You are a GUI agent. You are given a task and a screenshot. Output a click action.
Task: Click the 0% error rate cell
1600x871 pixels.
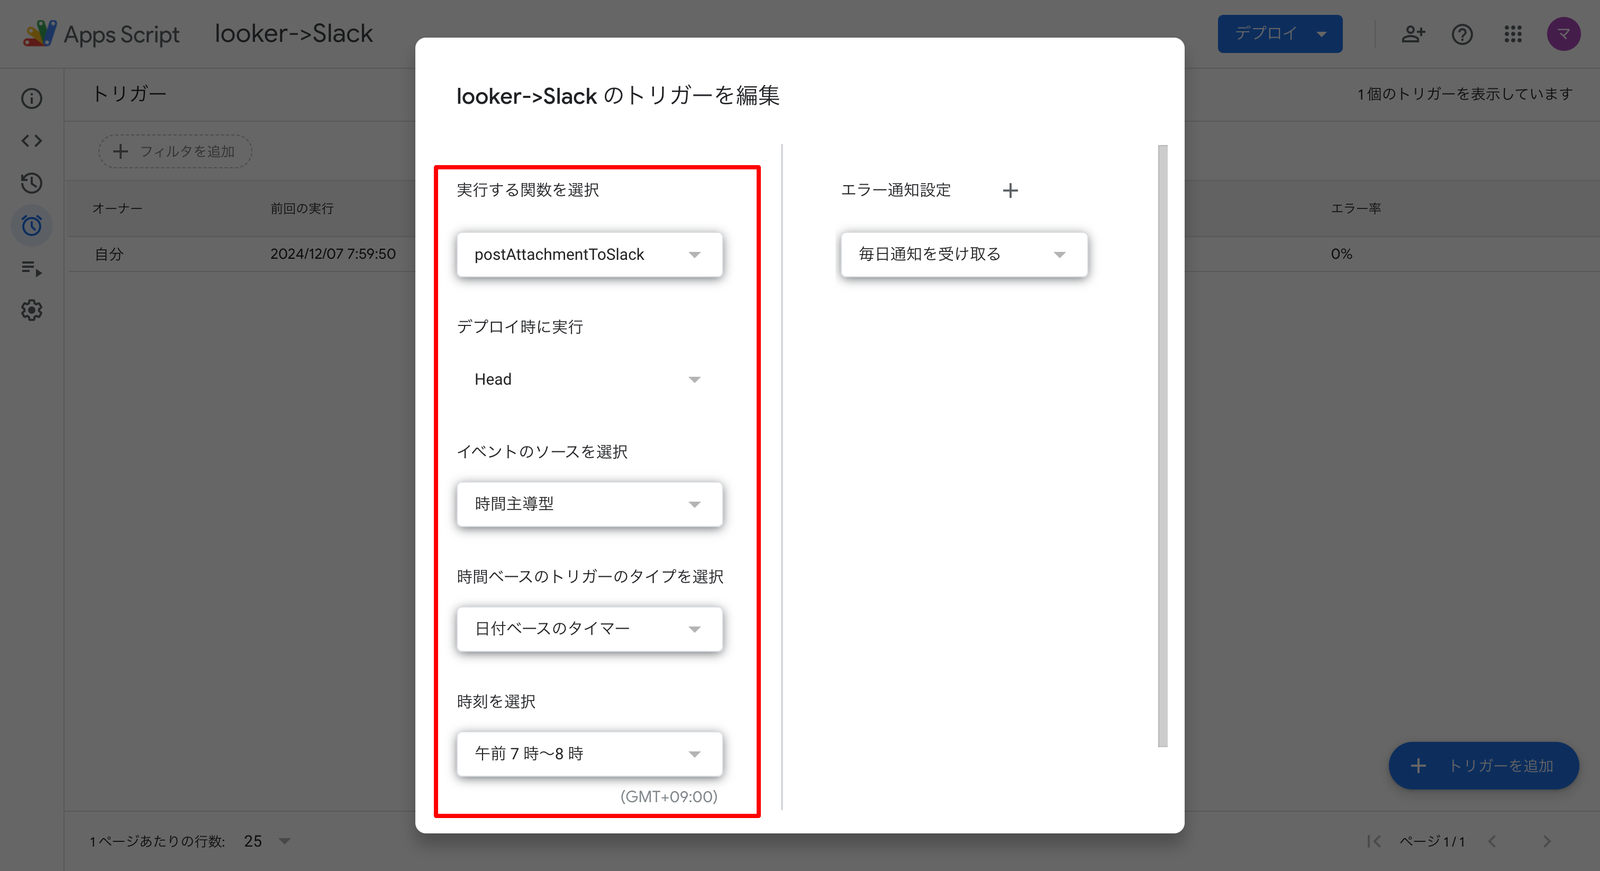(1342, 254)
